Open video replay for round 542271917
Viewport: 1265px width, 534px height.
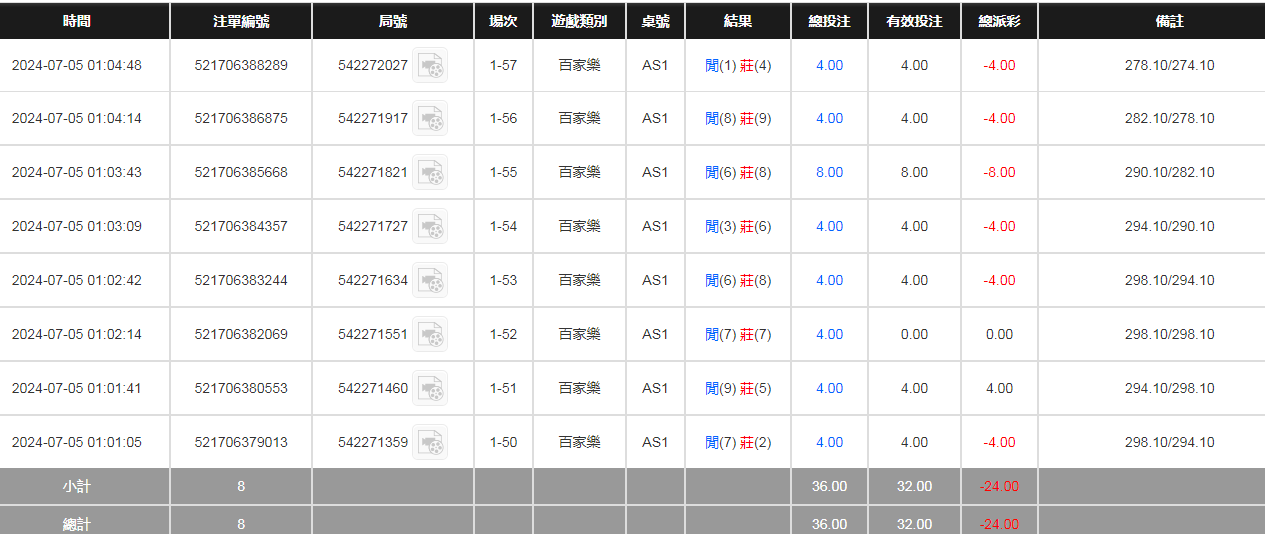coord(430,119)
